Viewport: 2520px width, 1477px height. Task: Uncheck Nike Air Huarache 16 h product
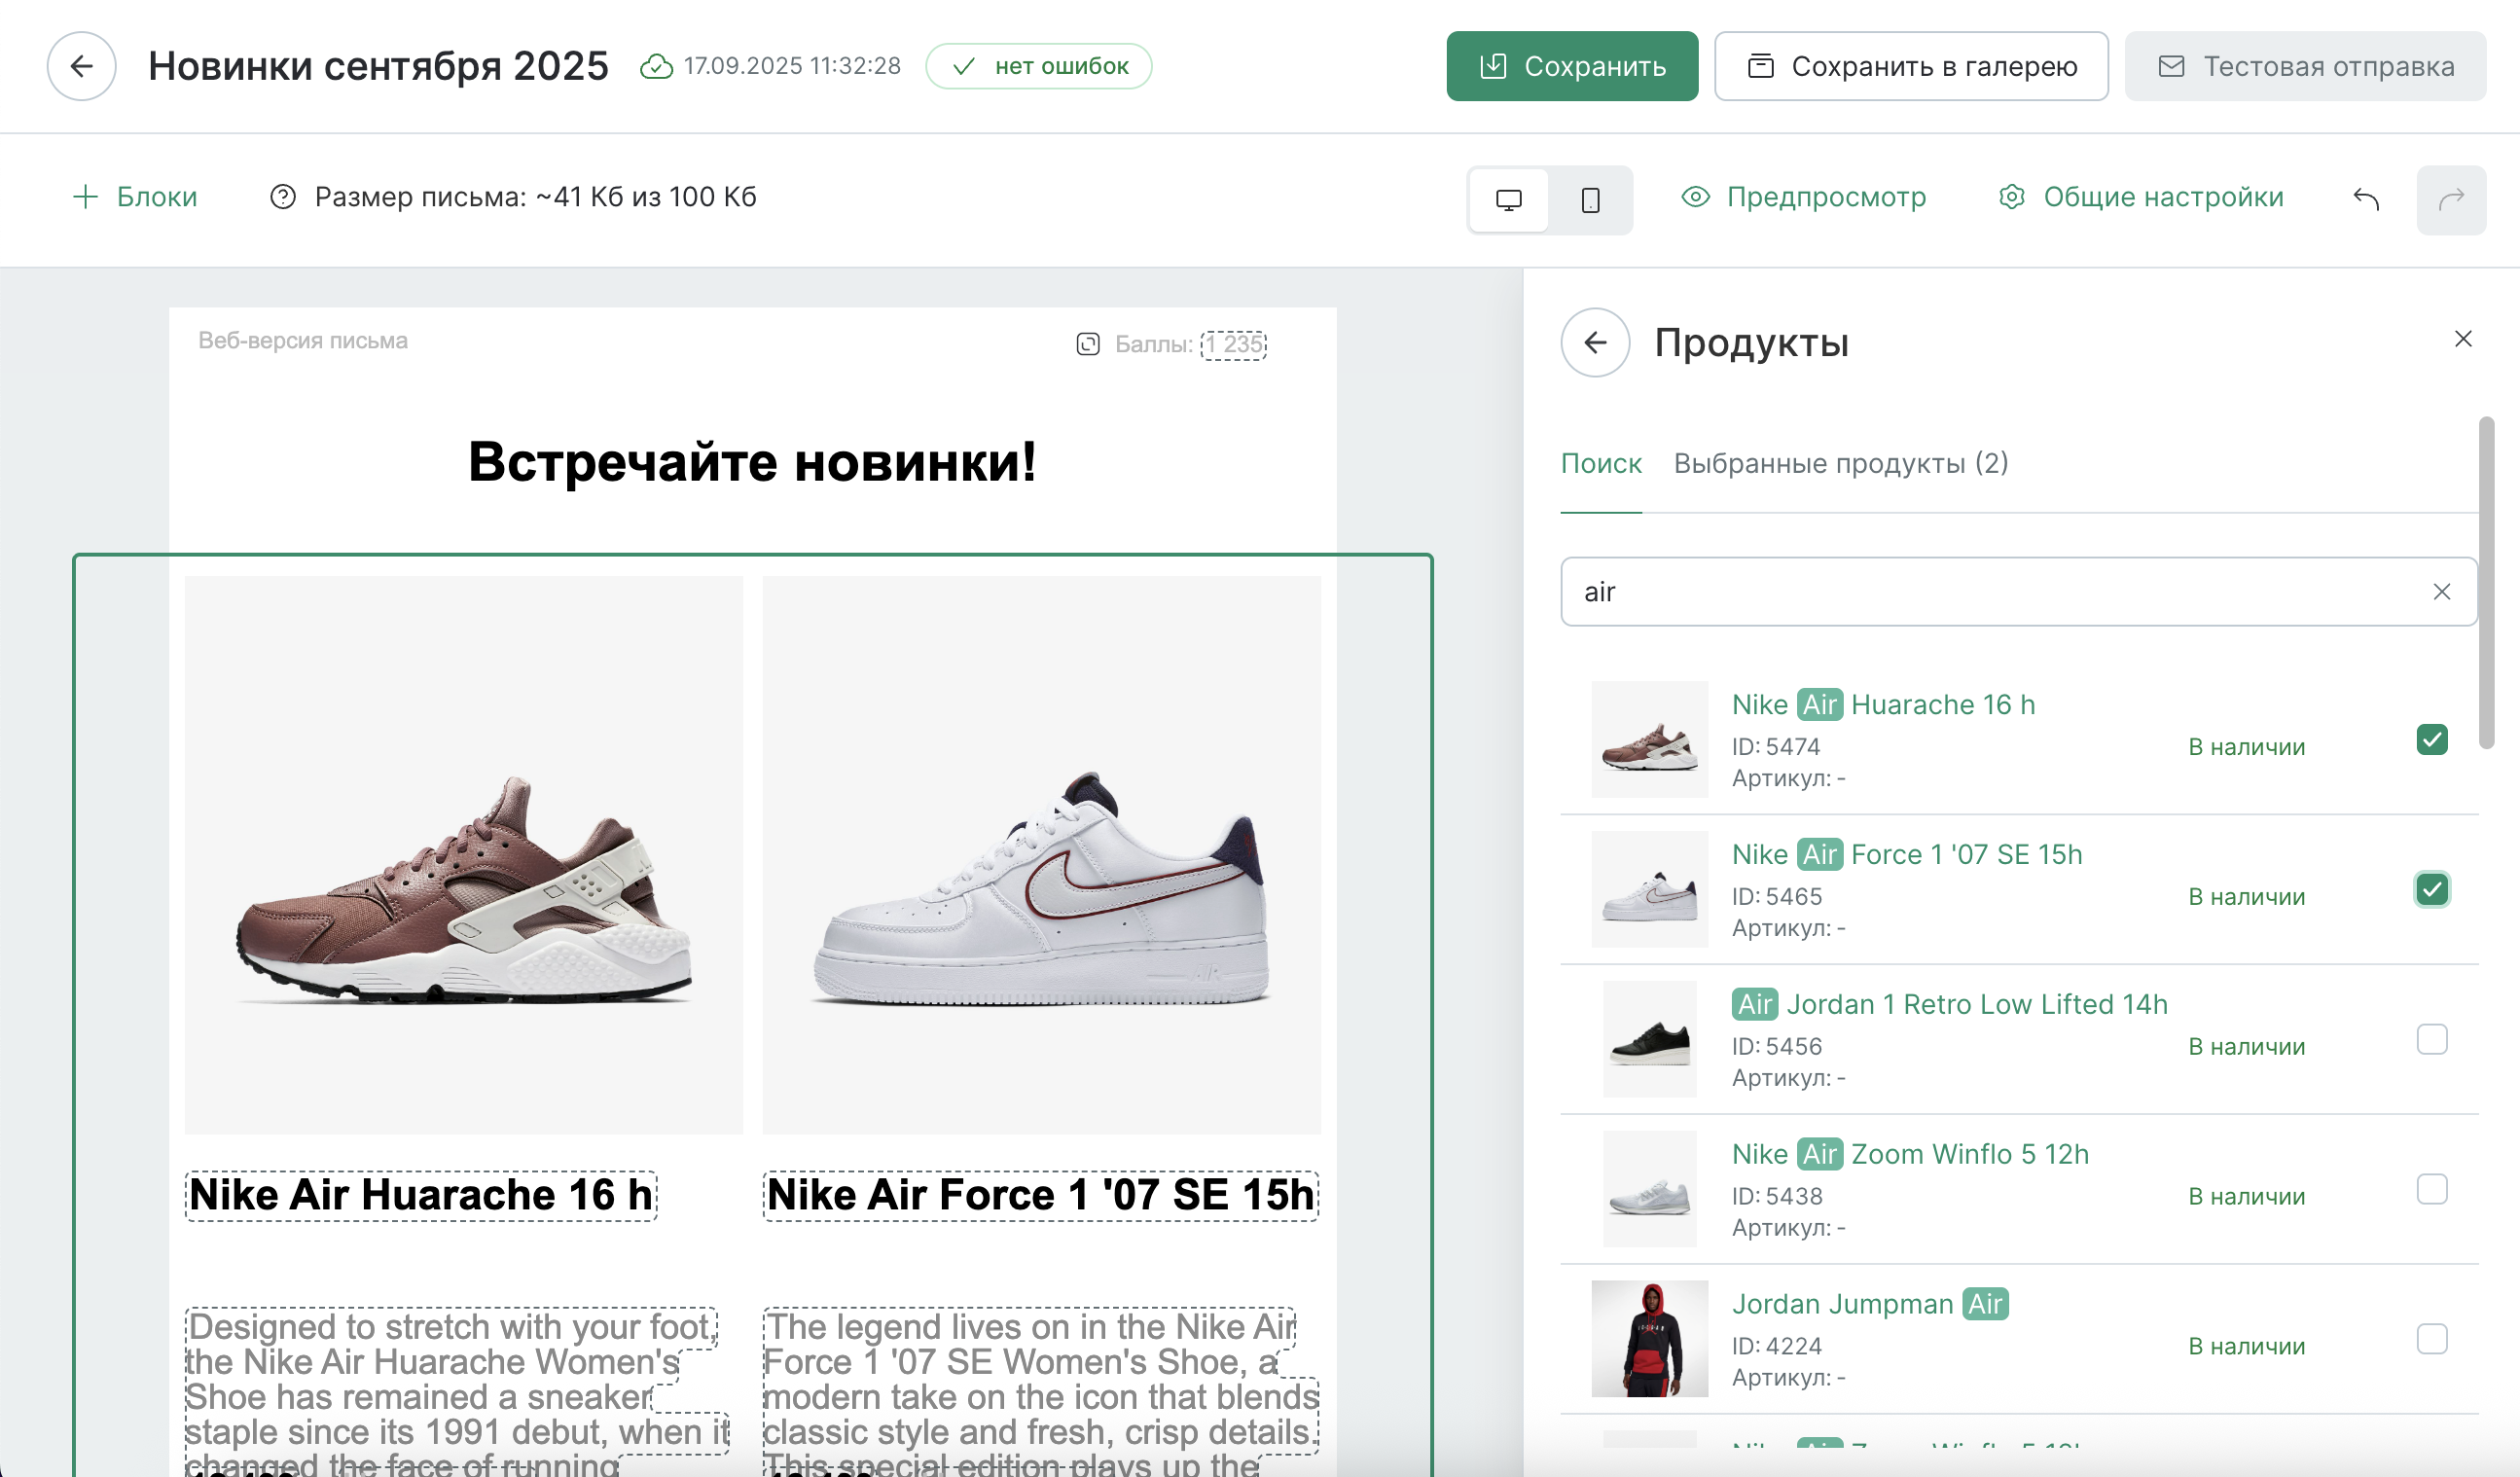tap(2431, 740)
